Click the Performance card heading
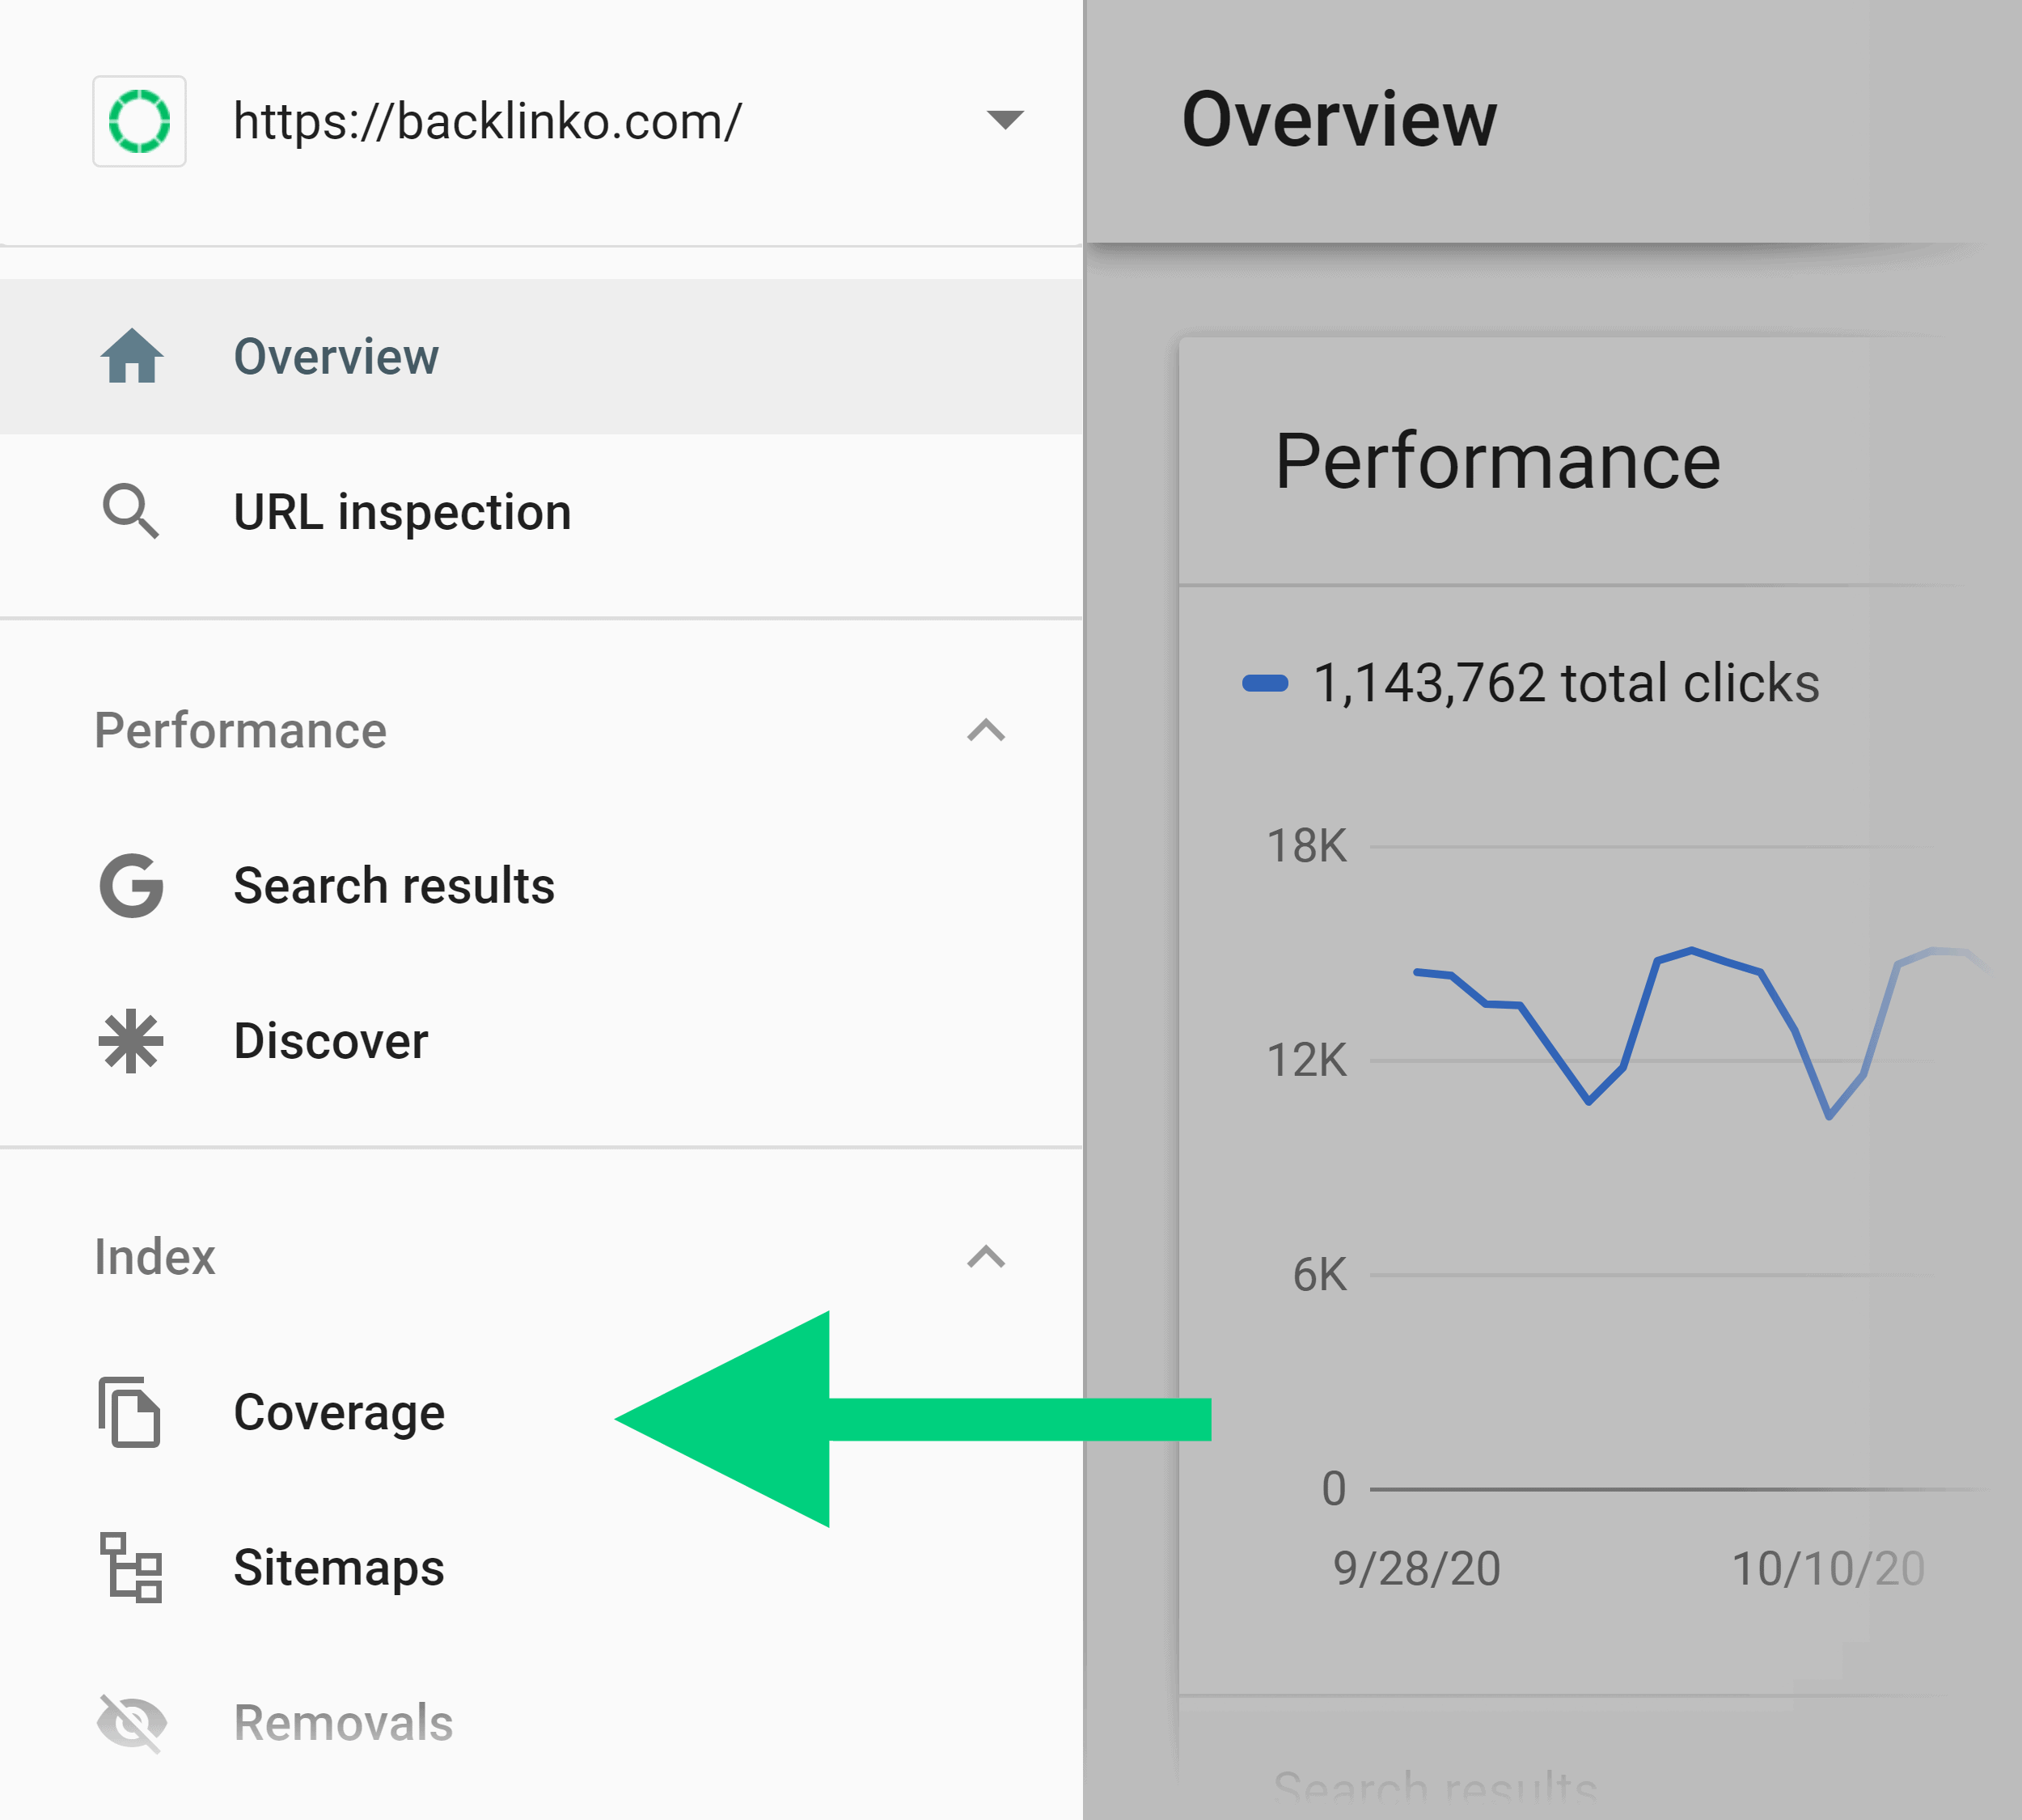Screen dimensions: 2022x1820 coord(1497,461)
